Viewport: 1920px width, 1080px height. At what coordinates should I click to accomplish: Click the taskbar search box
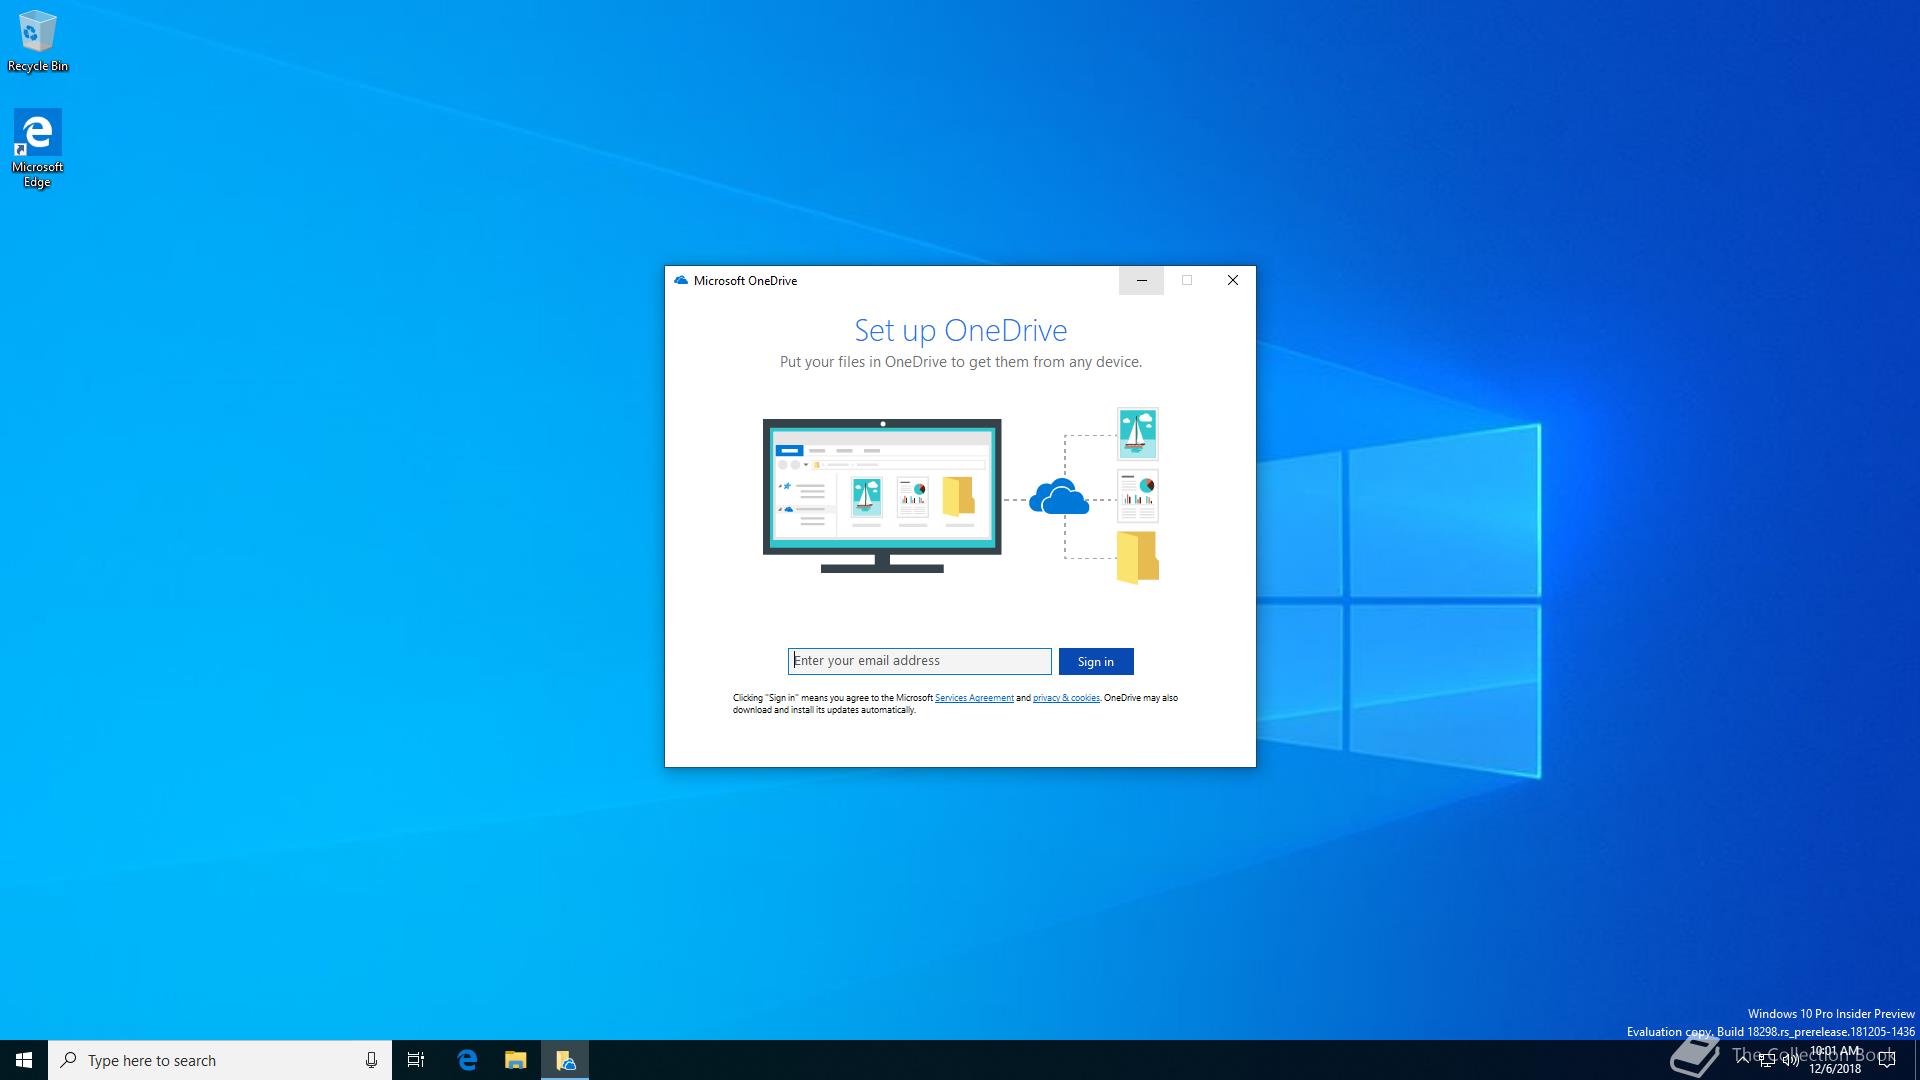[220, 1060]
